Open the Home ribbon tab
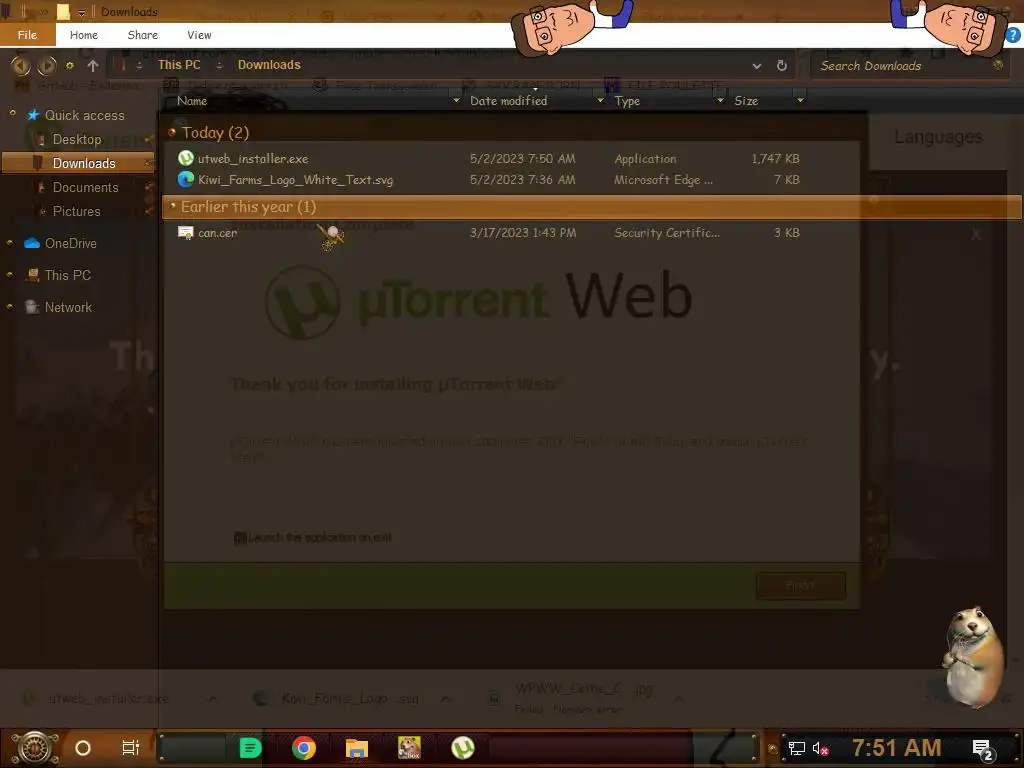The image size is (1024, 768). tap(84, 35)
